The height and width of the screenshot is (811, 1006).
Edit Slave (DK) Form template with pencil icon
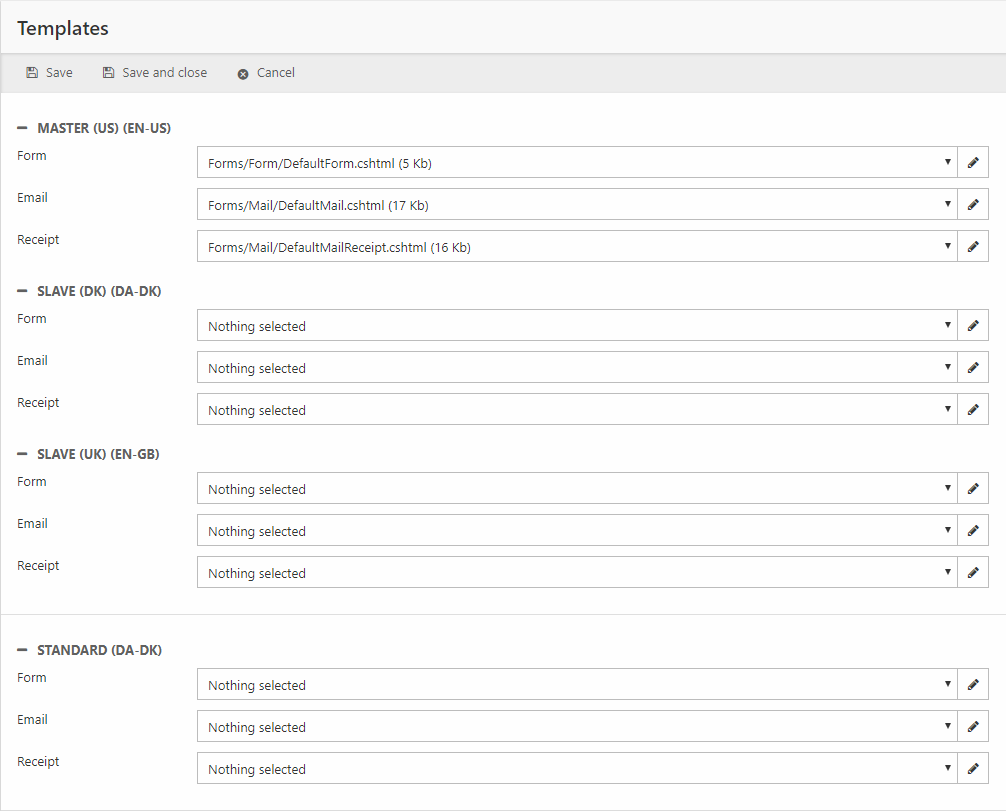tap(973, 325)
